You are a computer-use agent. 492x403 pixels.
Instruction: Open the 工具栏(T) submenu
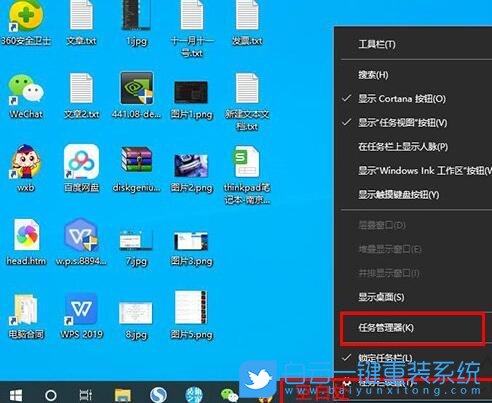pyautogui.click(x=413, y=44)
